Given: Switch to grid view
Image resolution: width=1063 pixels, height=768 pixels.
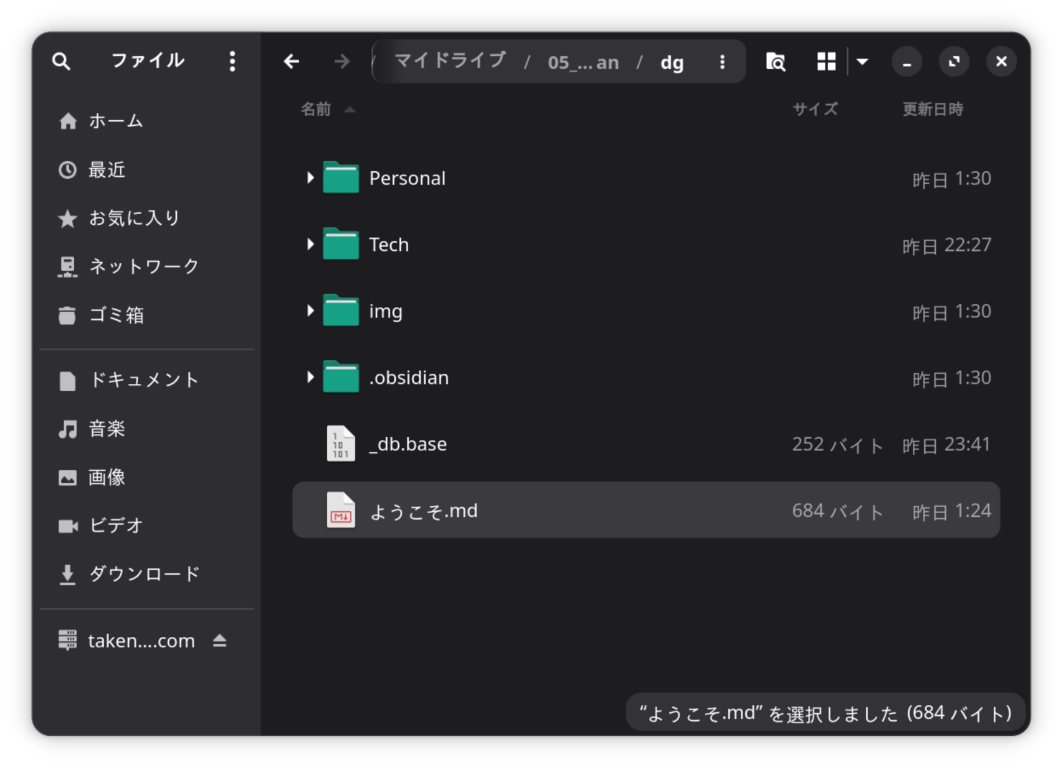Looking at the screenshot, I should point(826,61).
